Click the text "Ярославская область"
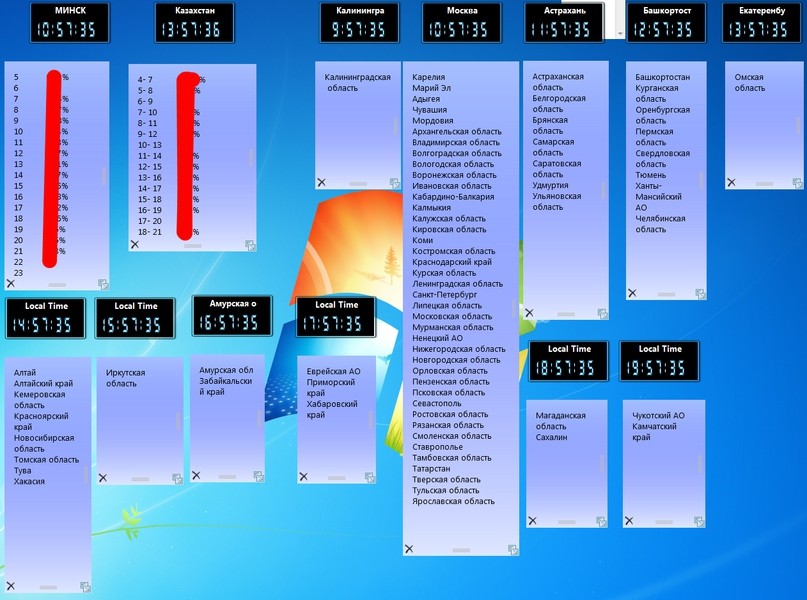807x600 pixels. [x=453, y=501]
